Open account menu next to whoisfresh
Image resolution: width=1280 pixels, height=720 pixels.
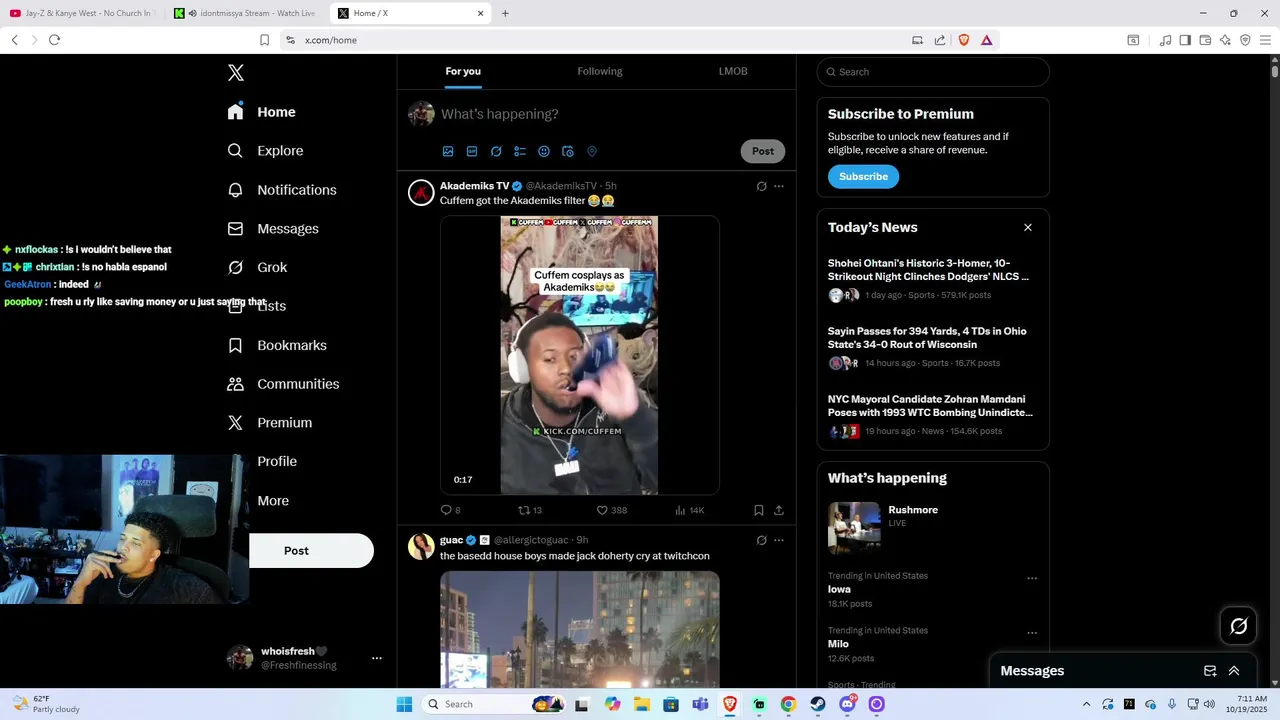coord(377,658)
